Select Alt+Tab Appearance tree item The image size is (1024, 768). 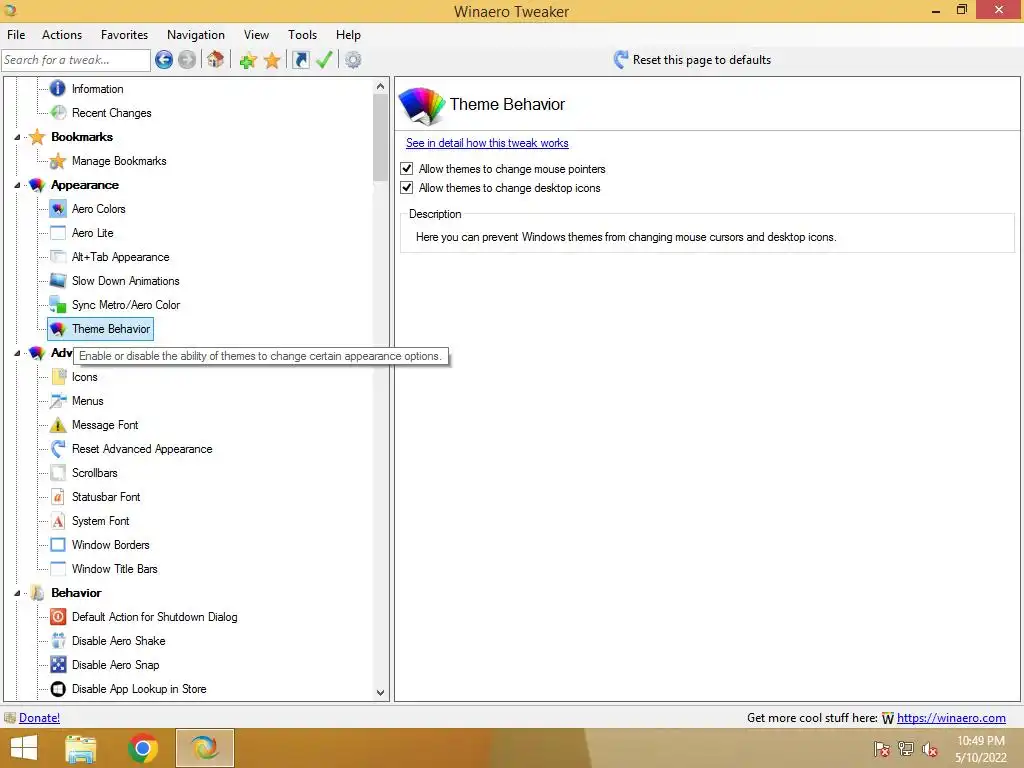(121, 257)
